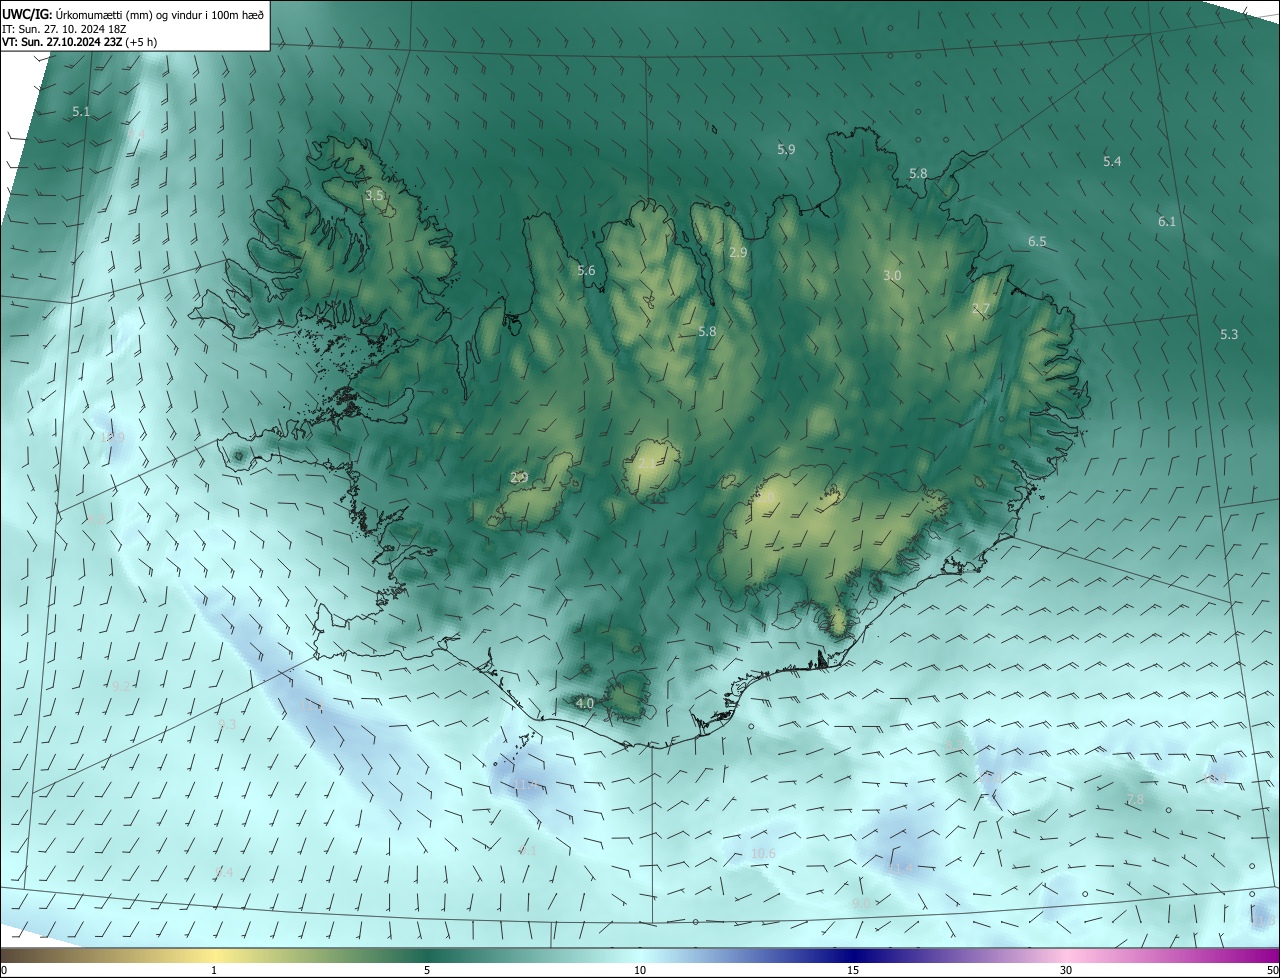Image resolution: width=1280 pixels, height=978 pixels.
Task: Click the valid time line "VT: Sun. 27.10.2024 23Z (+5 h)"
Action: pos(79,42)
